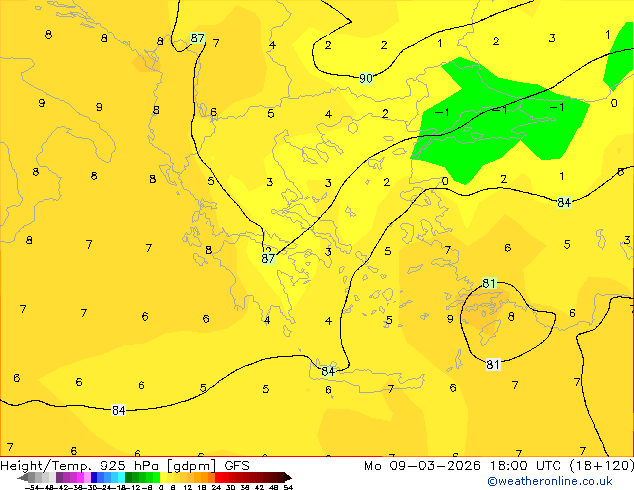Click the 90 height contour label
Image resolution: width=634 pixels, height=490 pixels.
pyautogui.click(x=366, y=78)
